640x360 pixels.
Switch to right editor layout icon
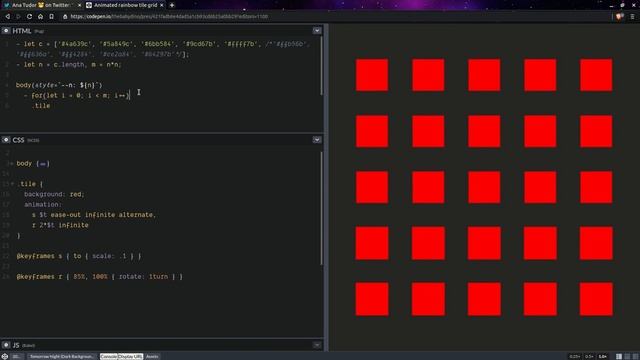[x=635, y=356]
